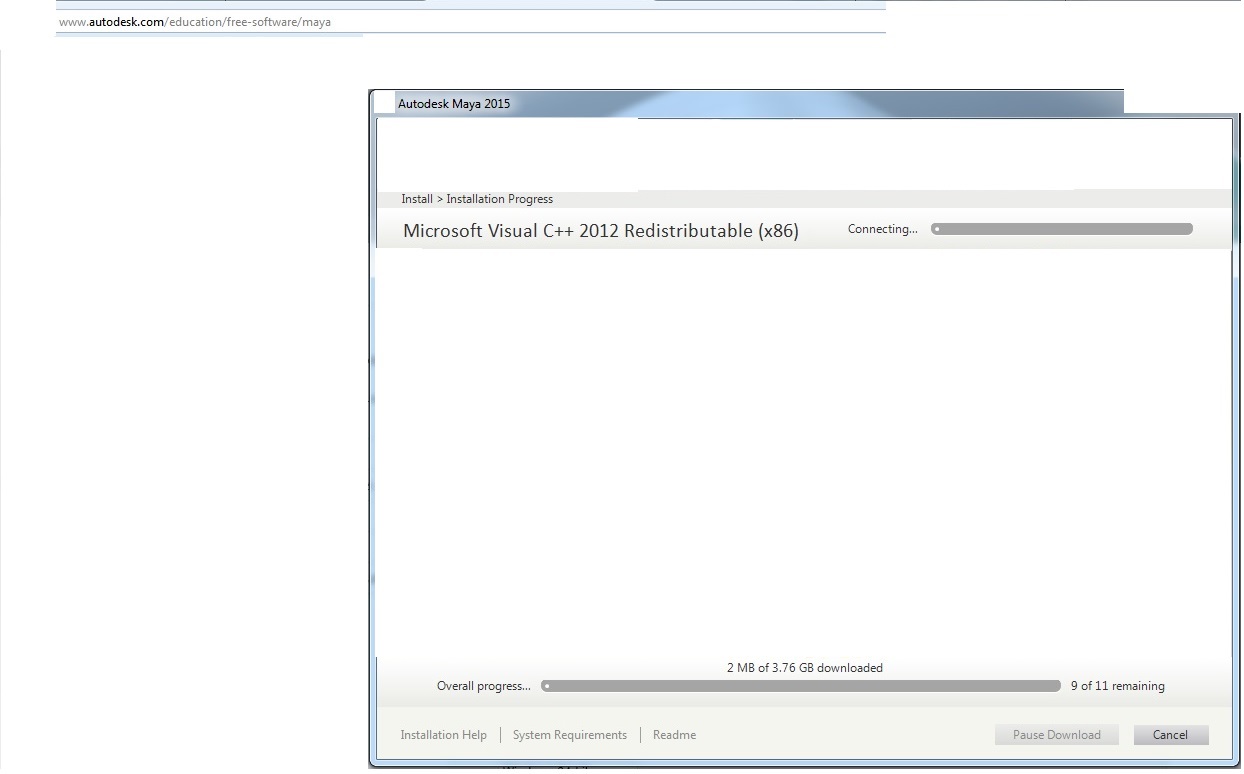Click the Pause Download button
Image resolution: width=1244 pixels, height=774 pixels.
(x=1056, y=735)
